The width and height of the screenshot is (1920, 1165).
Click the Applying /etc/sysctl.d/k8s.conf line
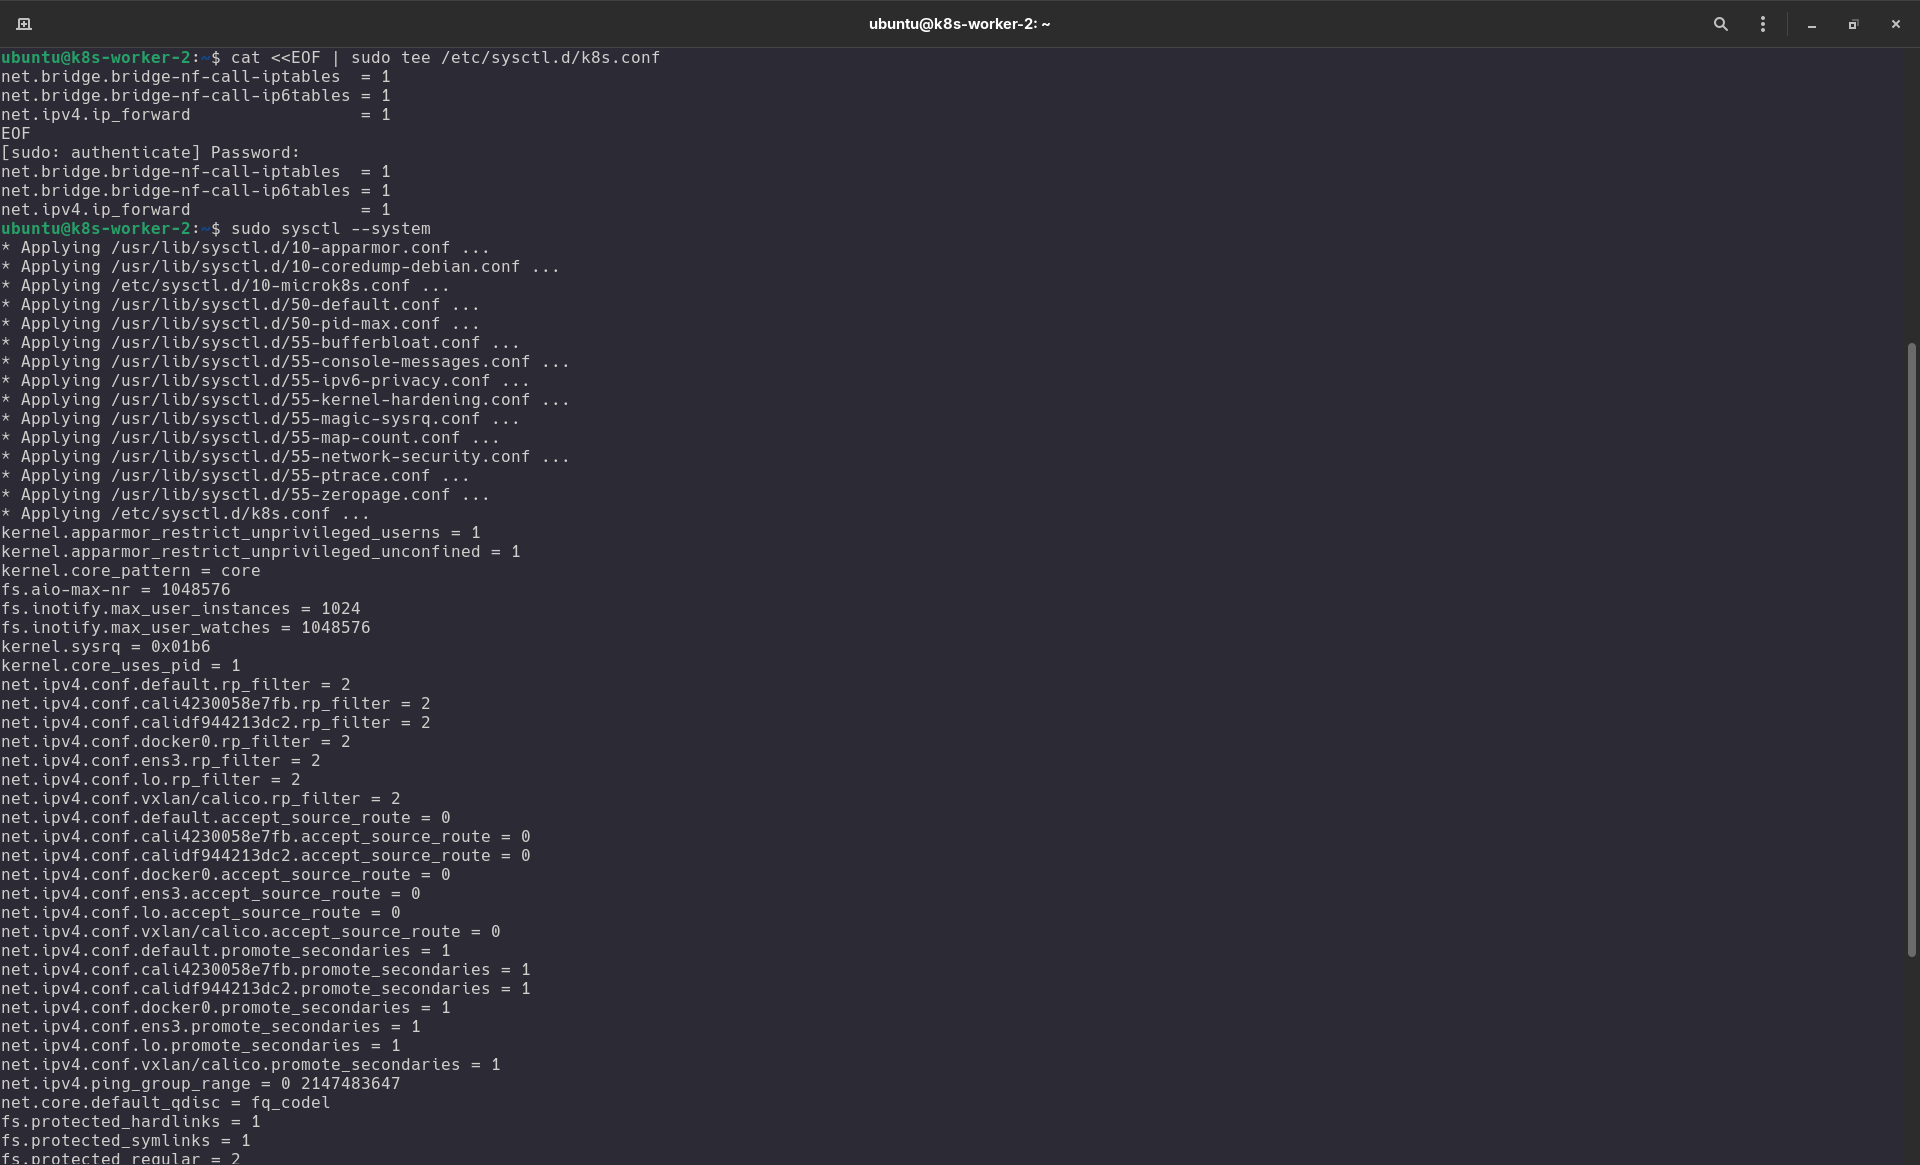coord(185,513)
